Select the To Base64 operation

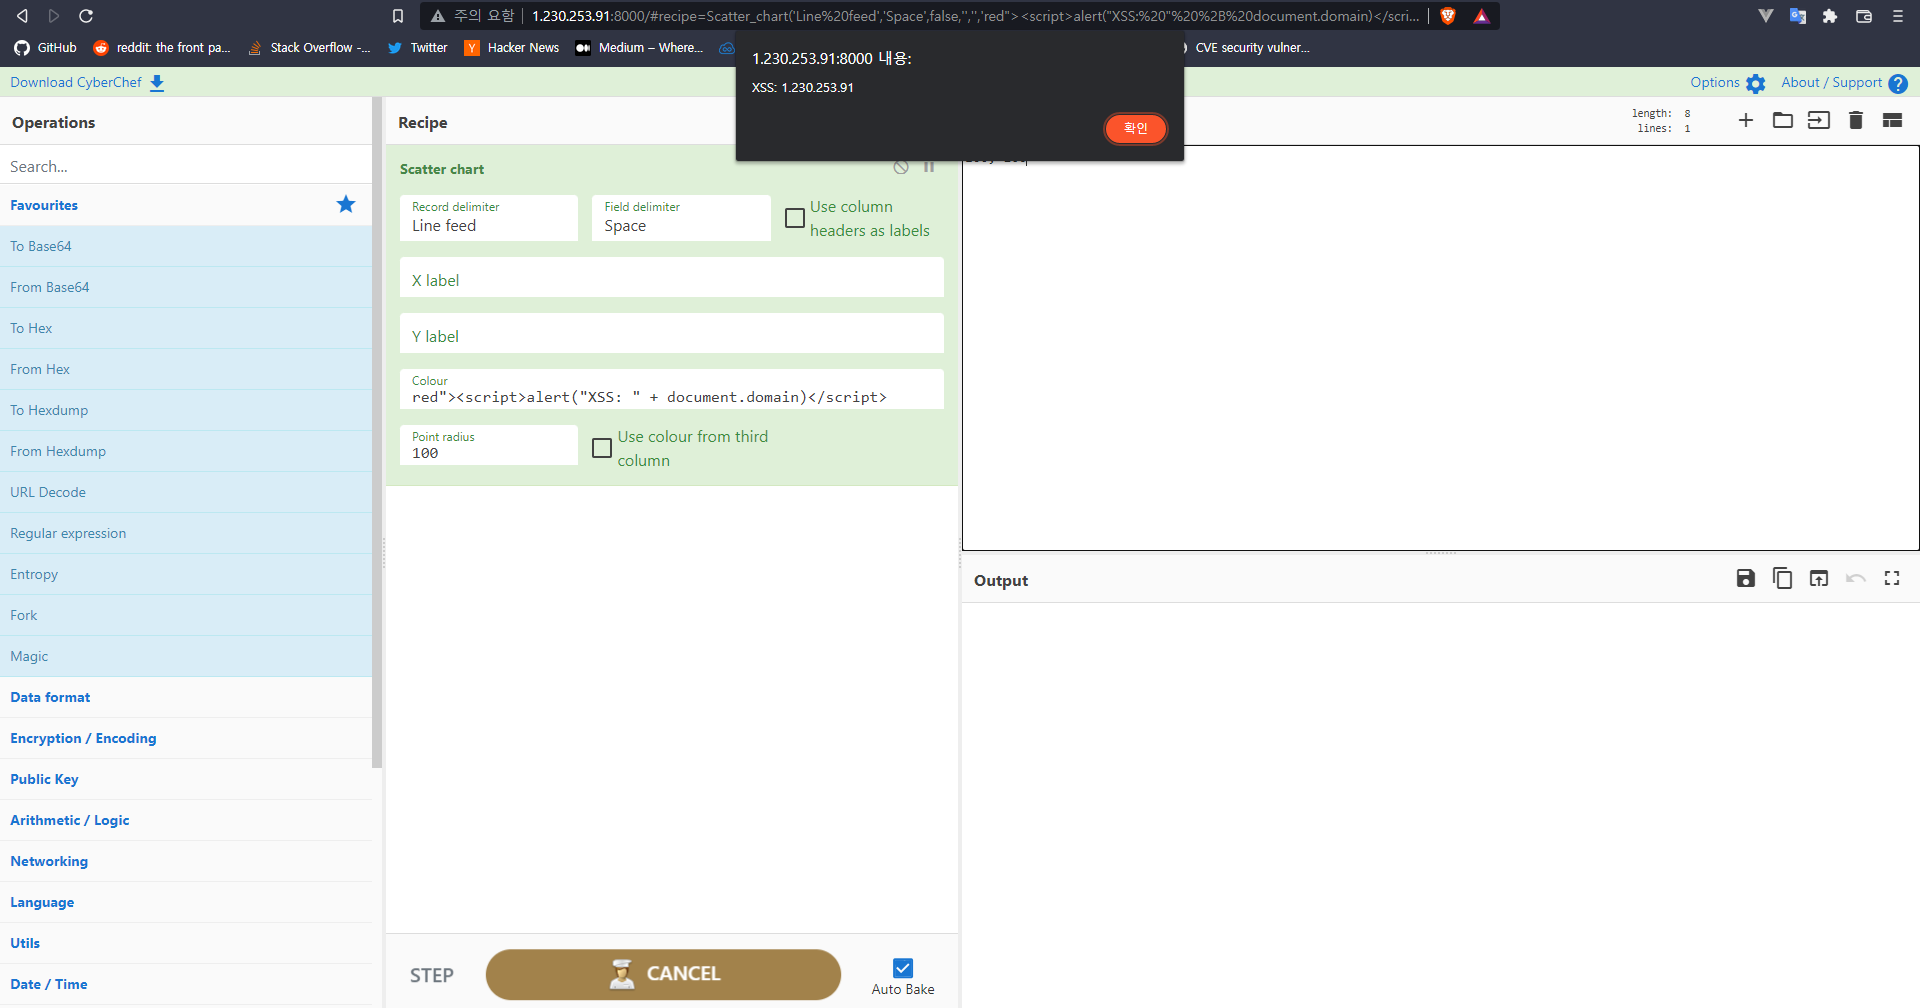pos(186,246)
